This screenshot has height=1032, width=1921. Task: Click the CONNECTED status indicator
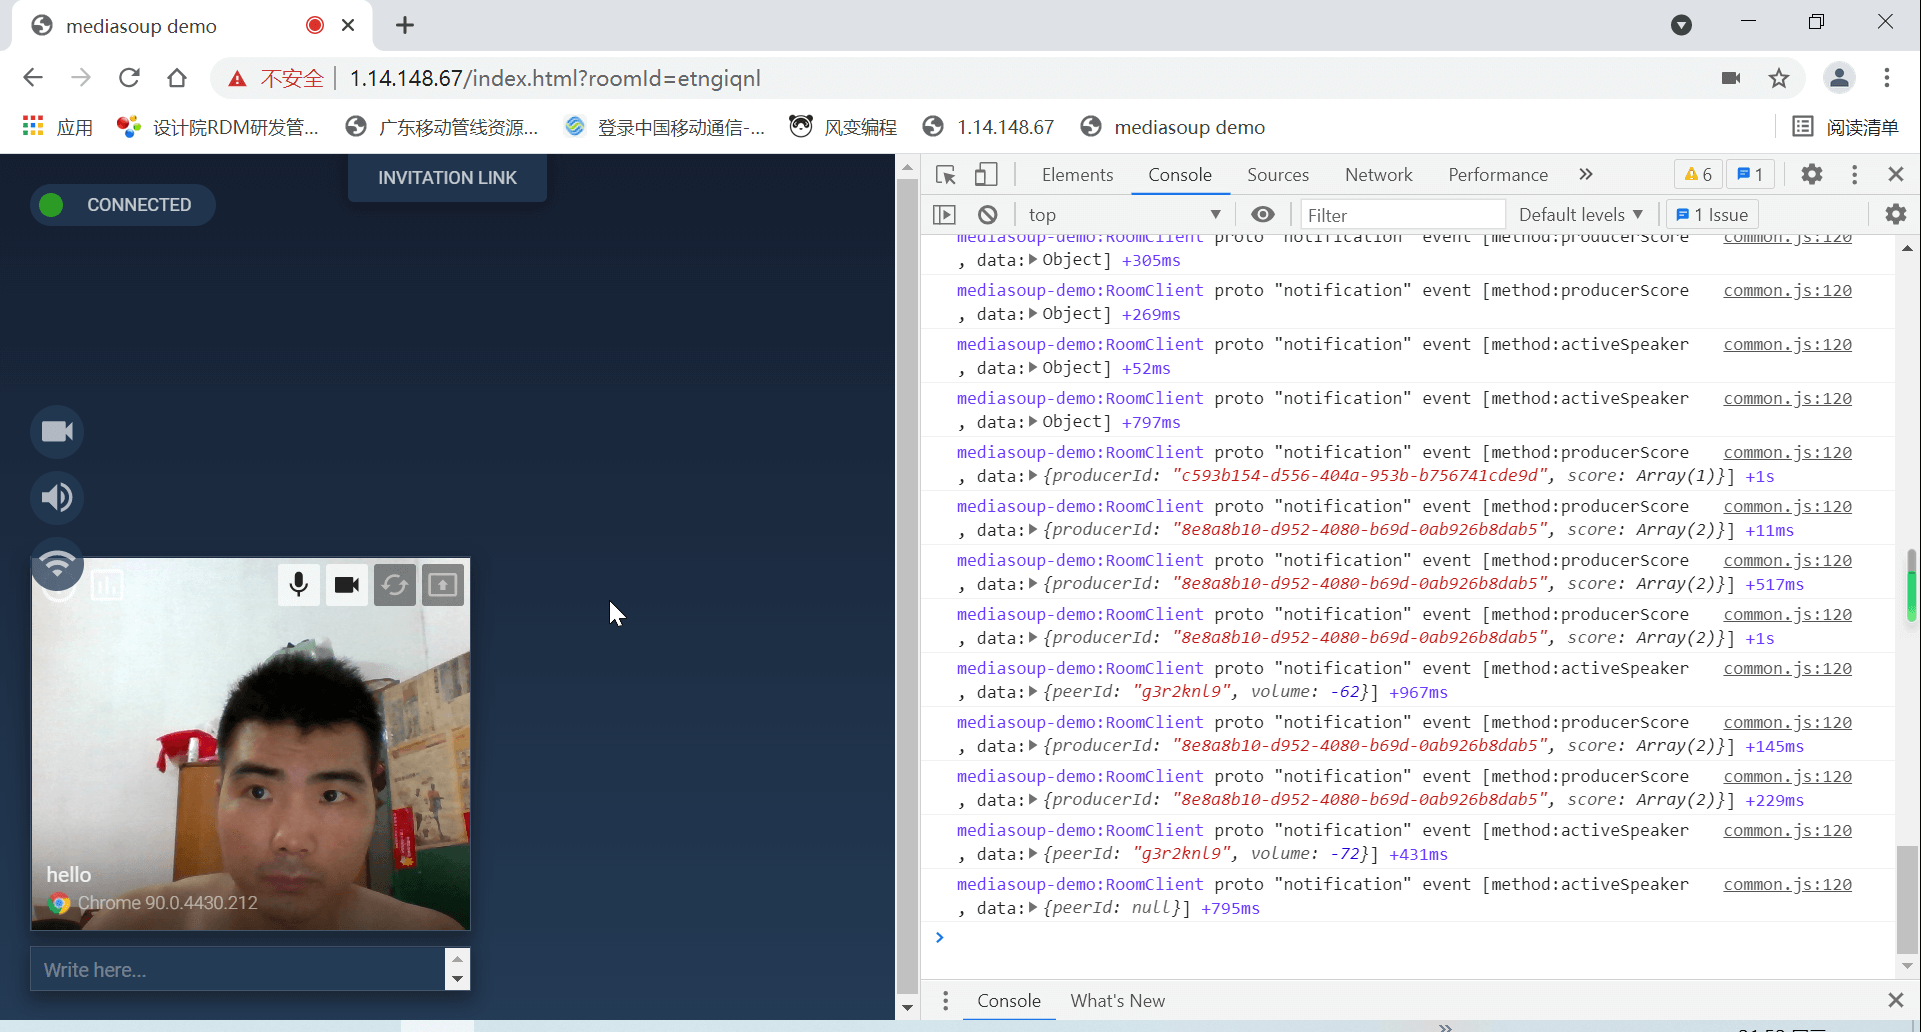(x=122, y=205)
